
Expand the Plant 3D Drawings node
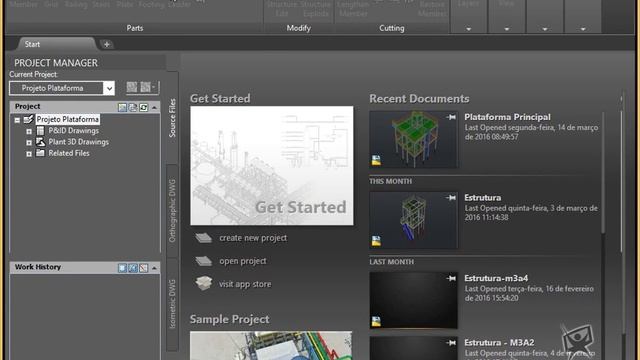tap(29, 143)
